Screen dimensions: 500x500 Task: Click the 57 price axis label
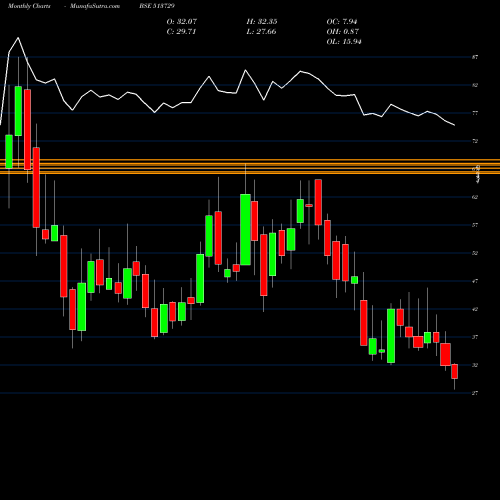[475, 225]
